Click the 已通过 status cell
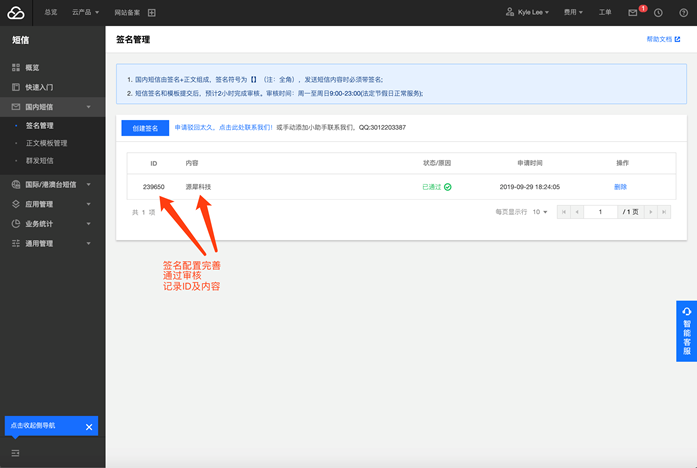Image resolution: width=697 pixels, height=468 pixels. [437, 187]
